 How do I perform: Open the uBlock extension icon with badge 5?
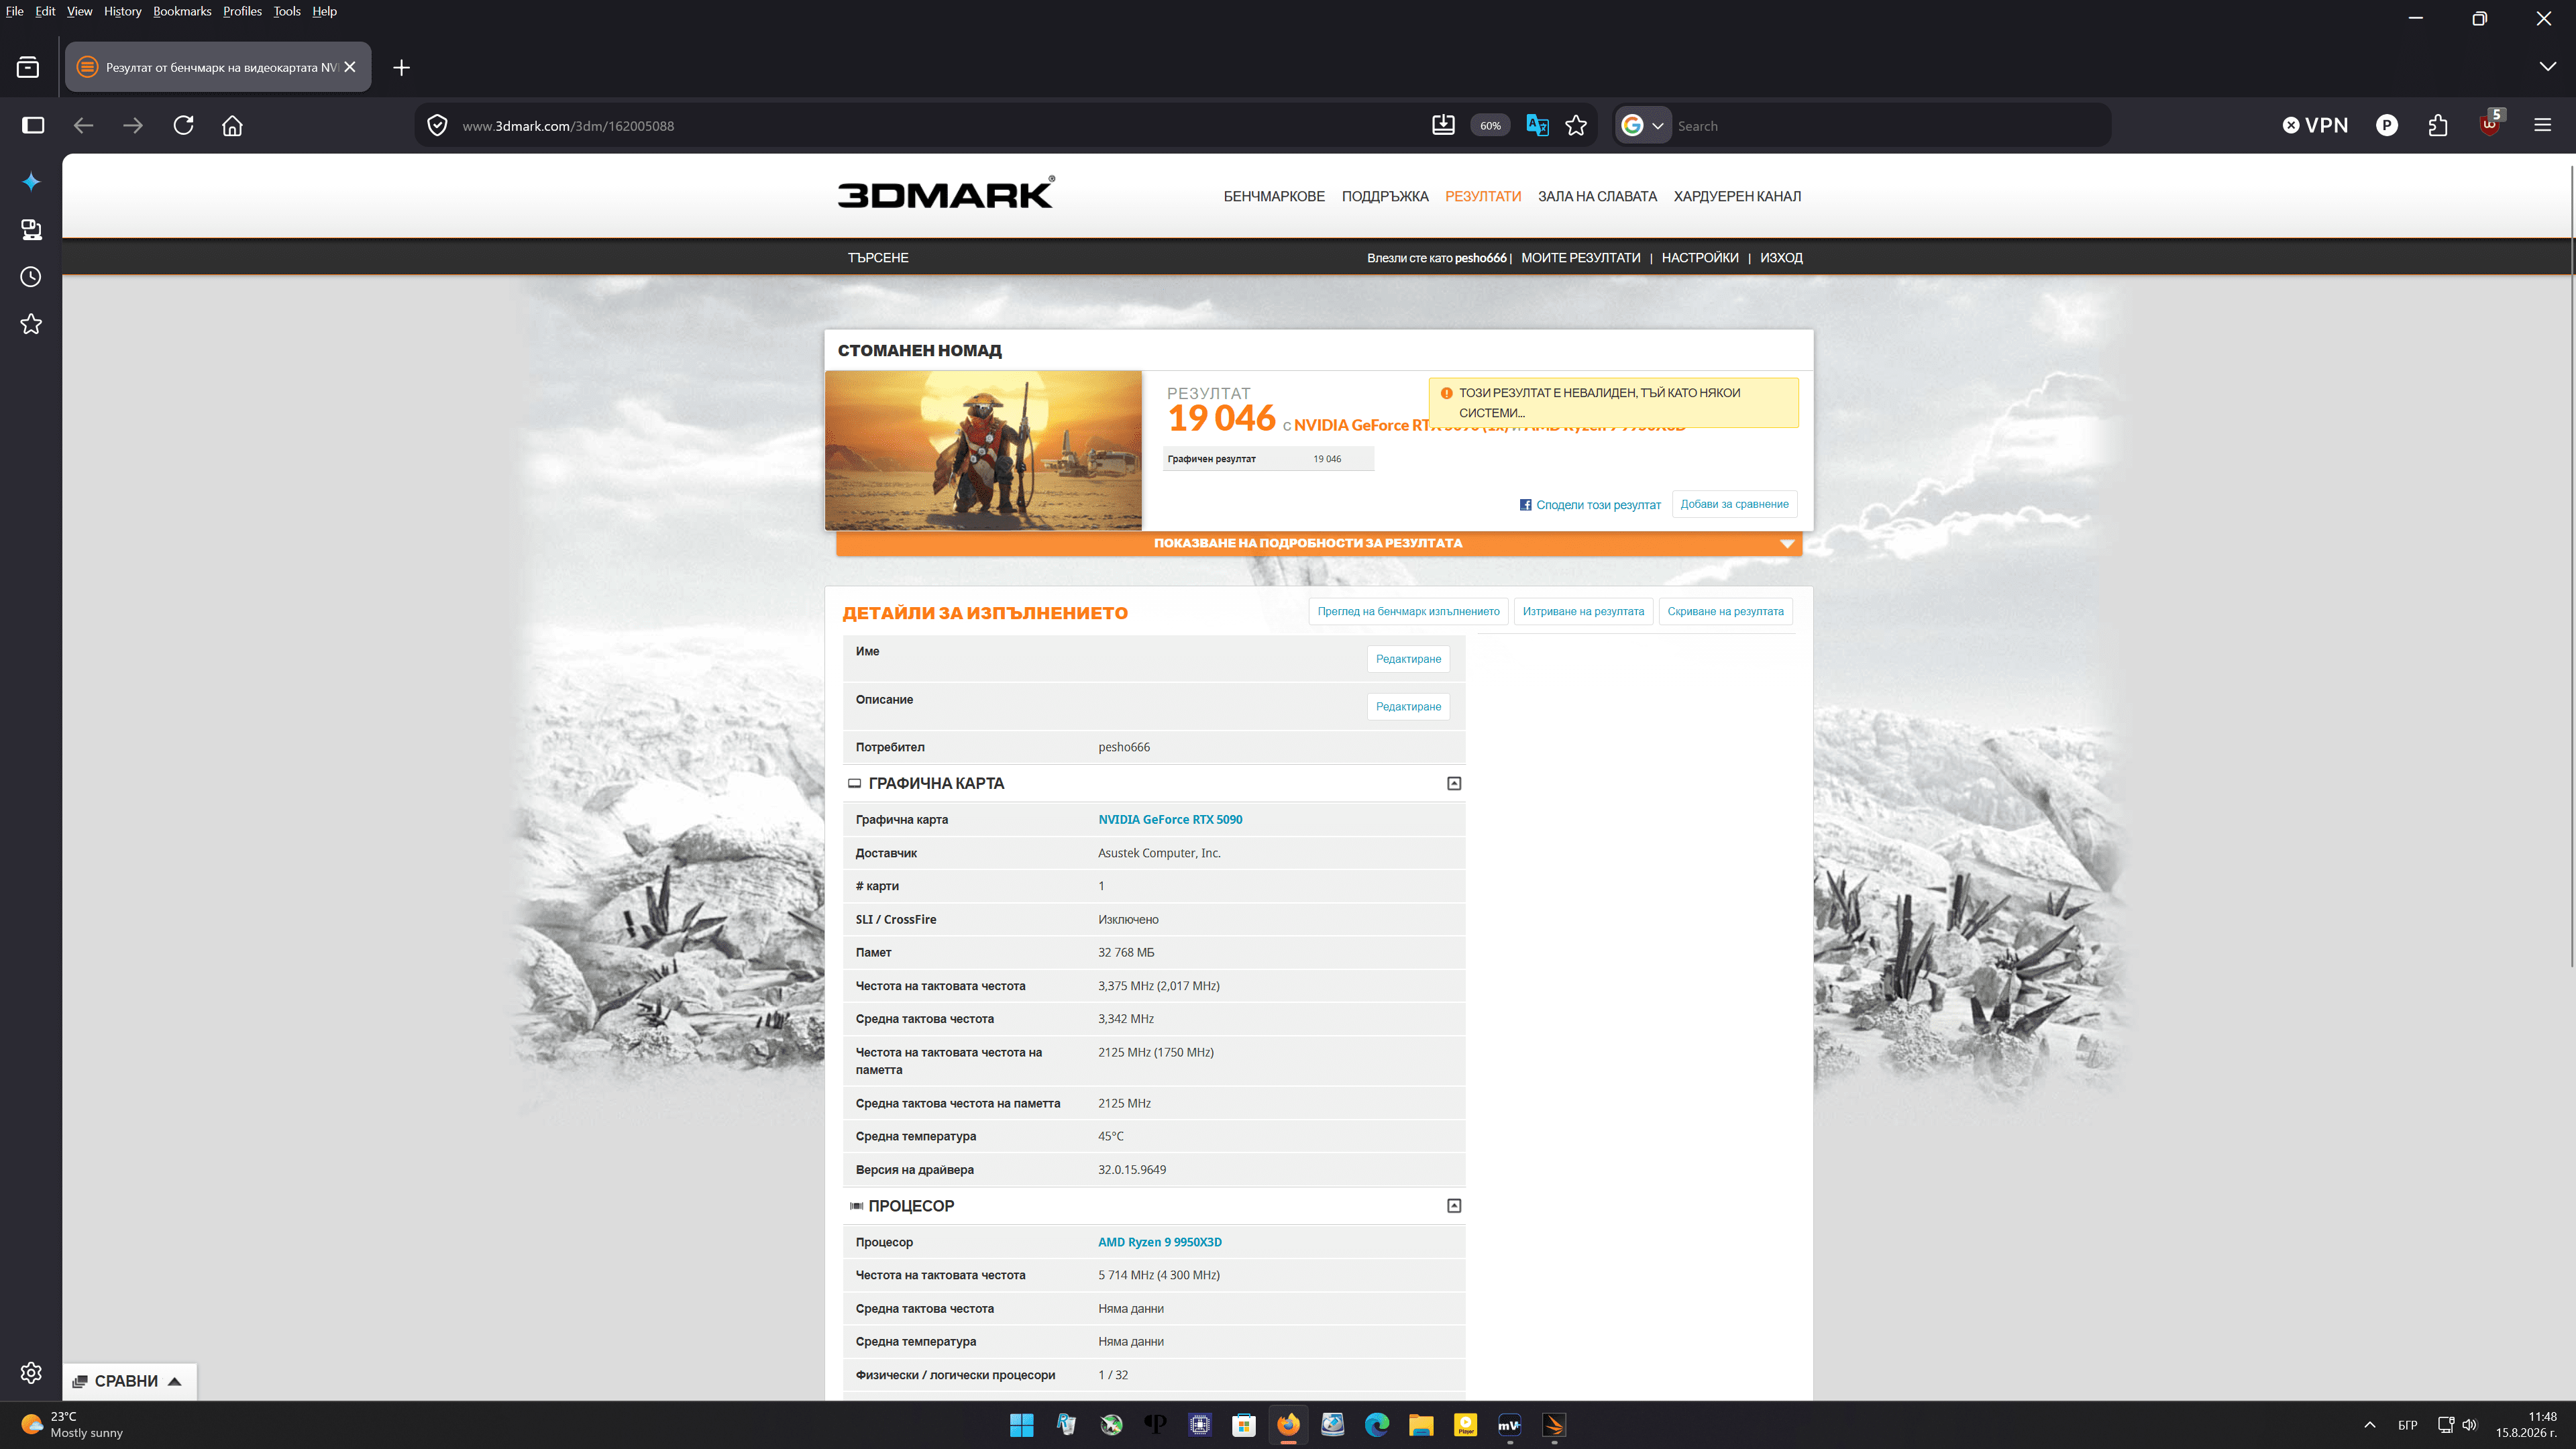tap(2490, 124)
